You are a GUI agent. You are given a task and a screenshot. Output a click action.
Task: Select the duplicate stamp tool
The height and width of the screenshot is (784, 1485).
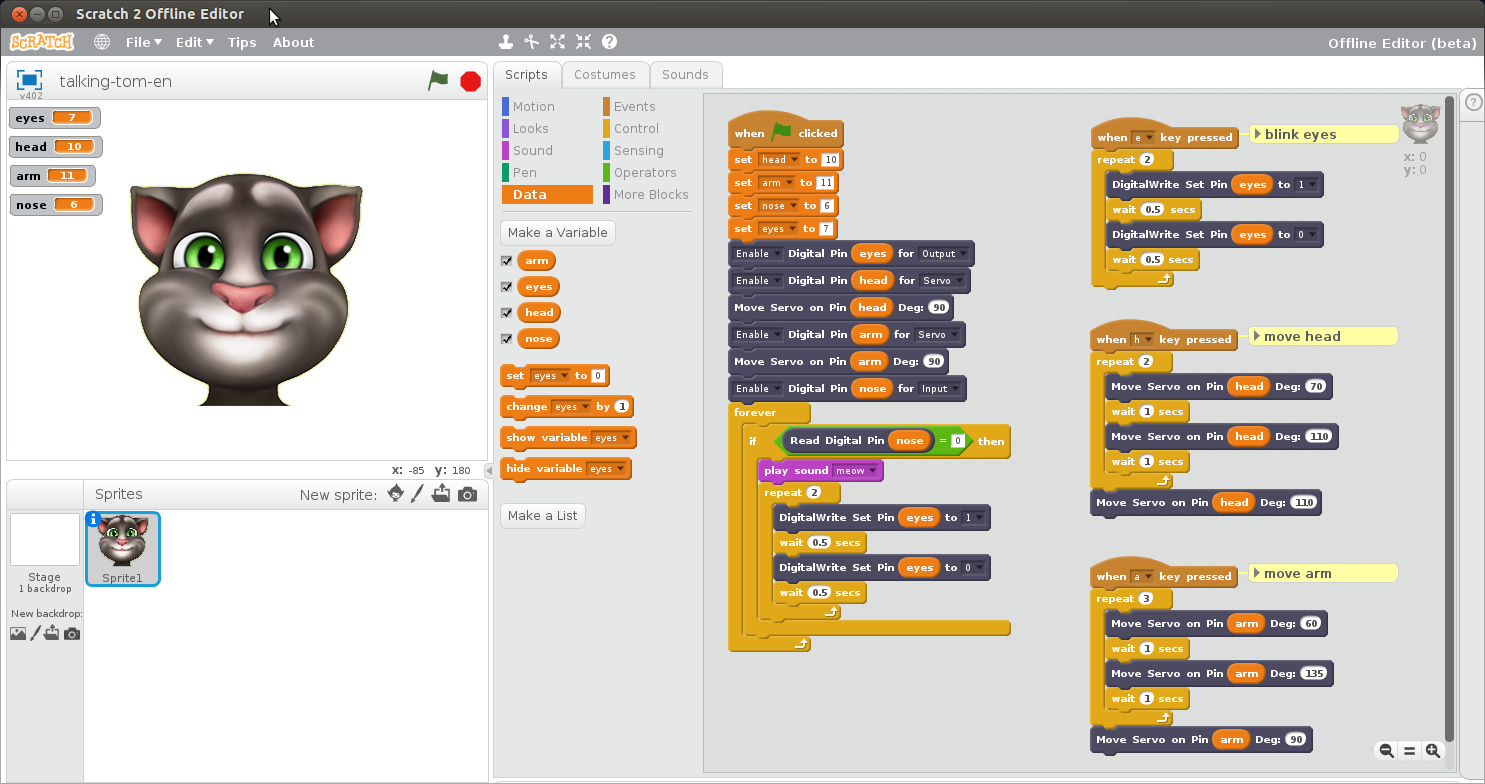506,42
